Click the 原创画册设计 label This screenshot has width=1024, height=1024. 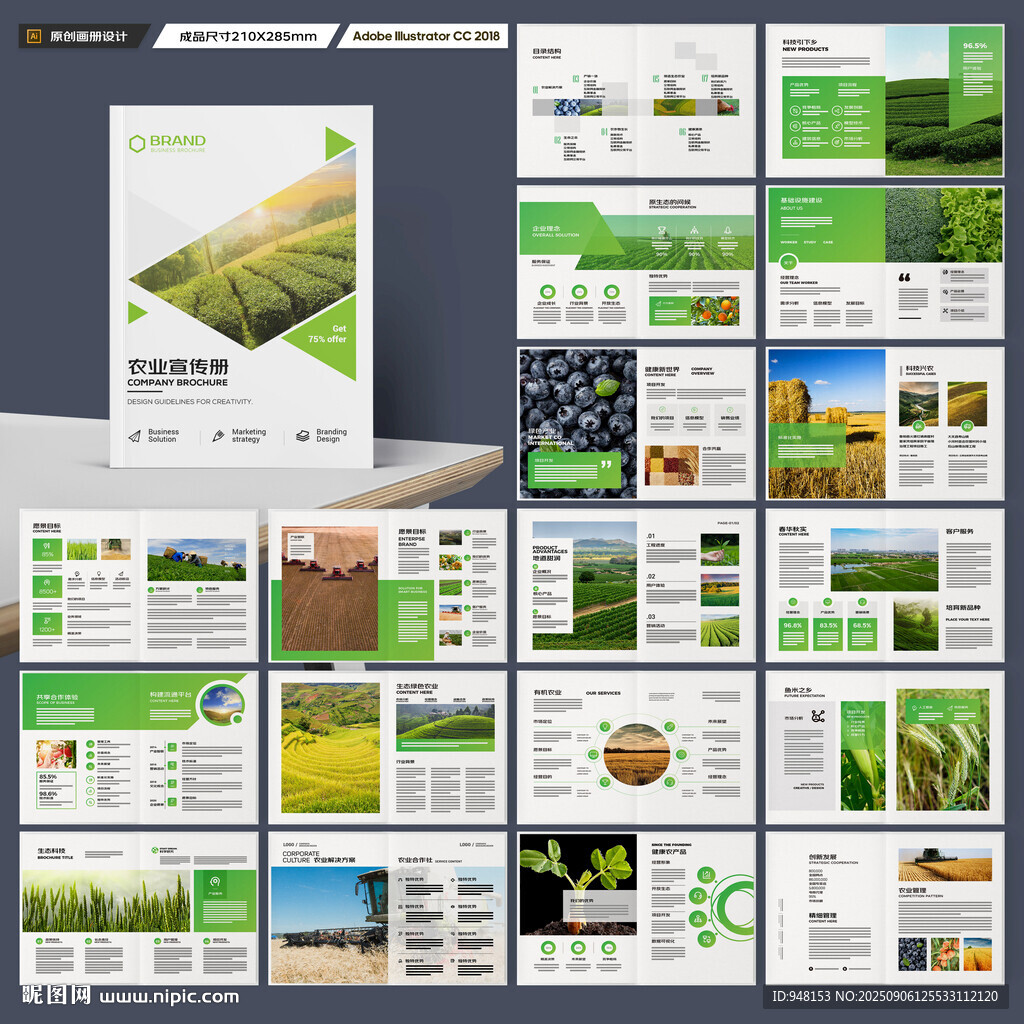[89, 37]
